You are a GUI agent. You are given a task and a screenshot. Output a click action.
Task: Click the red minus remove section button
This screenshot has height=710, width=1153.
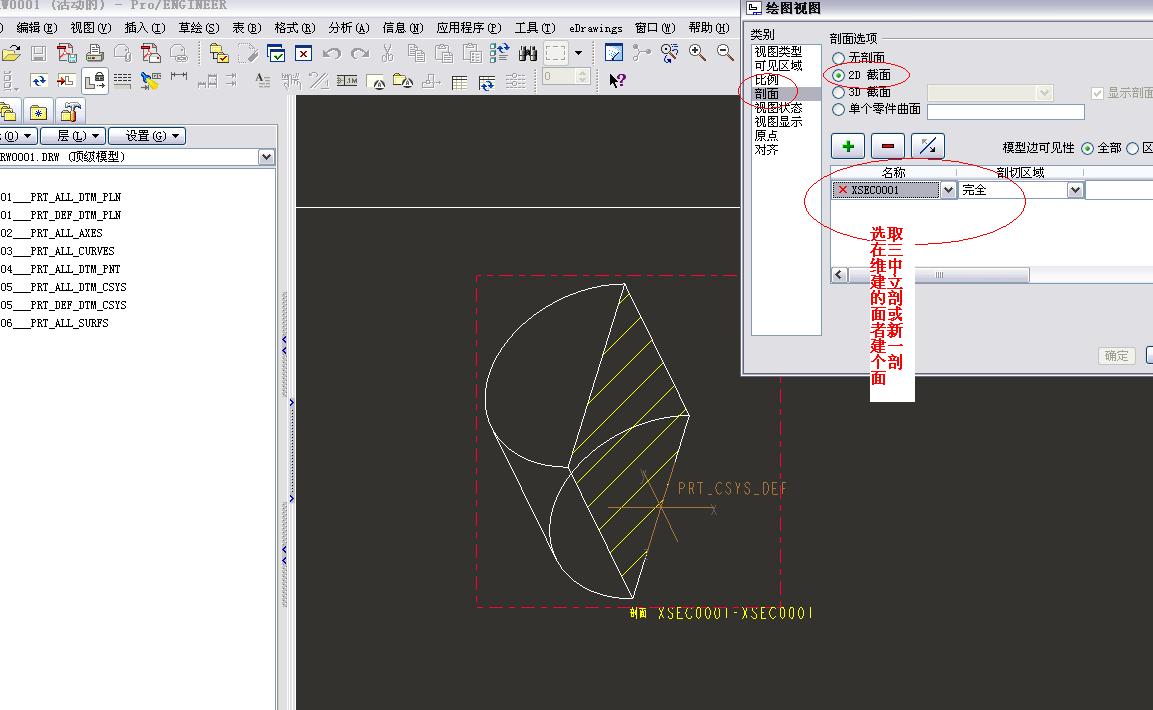(888, 146)
